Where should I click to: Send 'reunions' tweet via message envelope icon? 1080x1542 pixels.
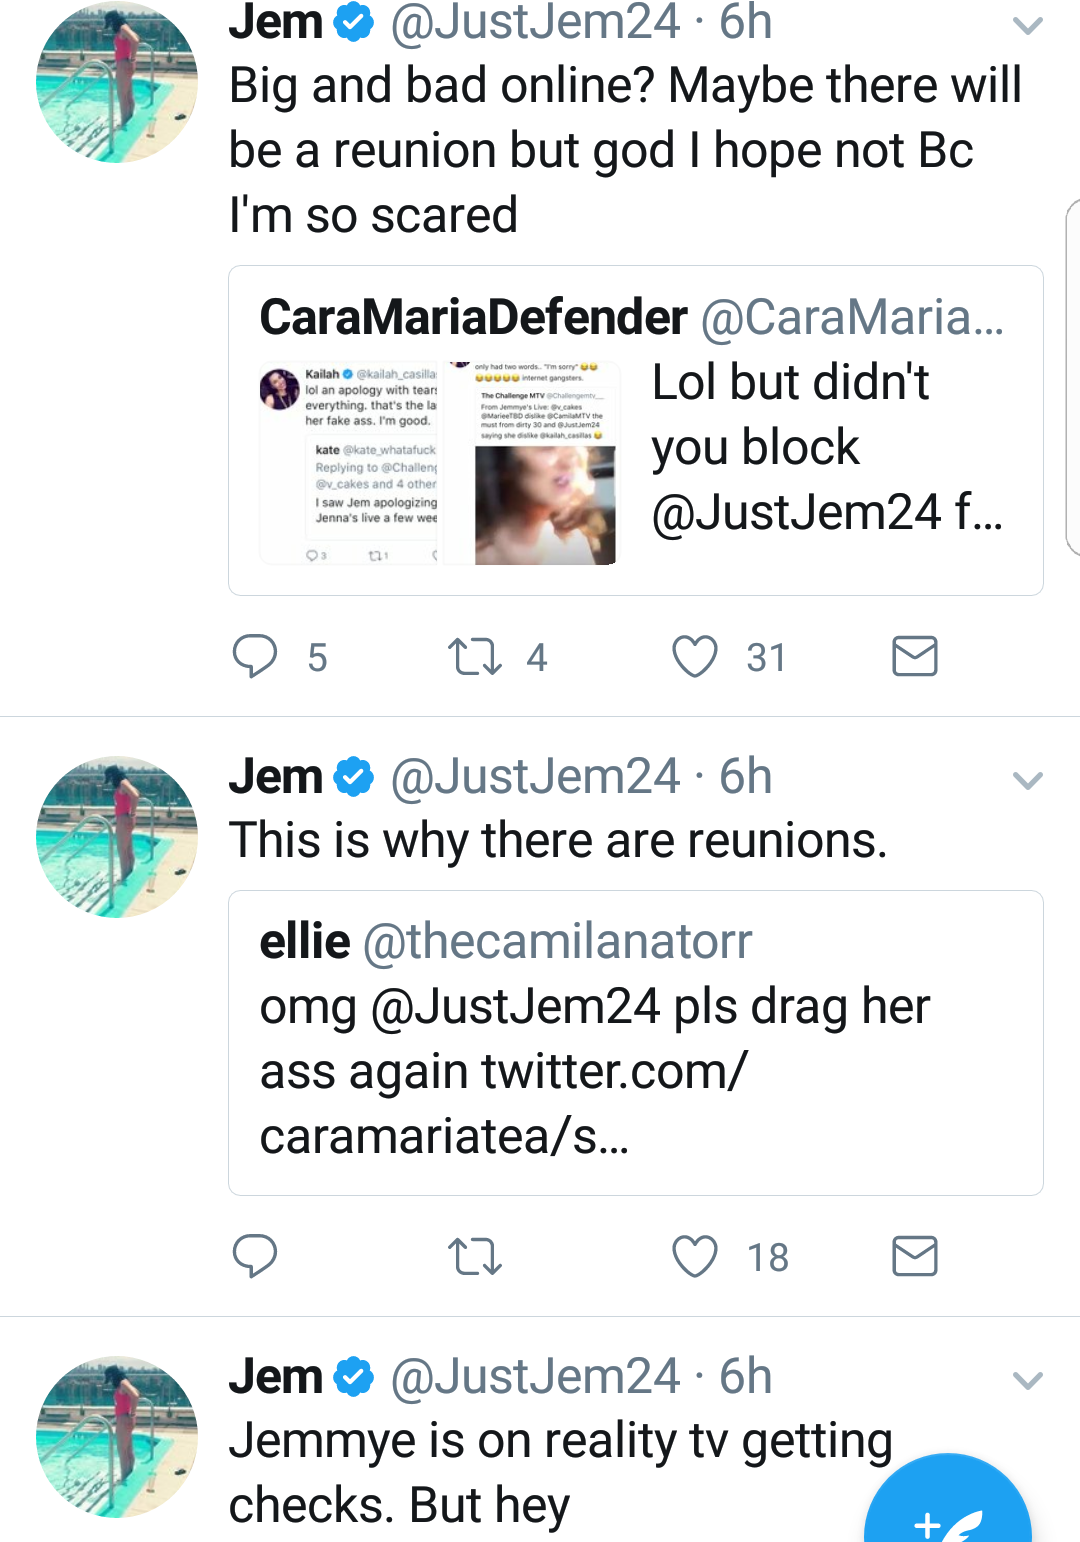[914, 1256]
